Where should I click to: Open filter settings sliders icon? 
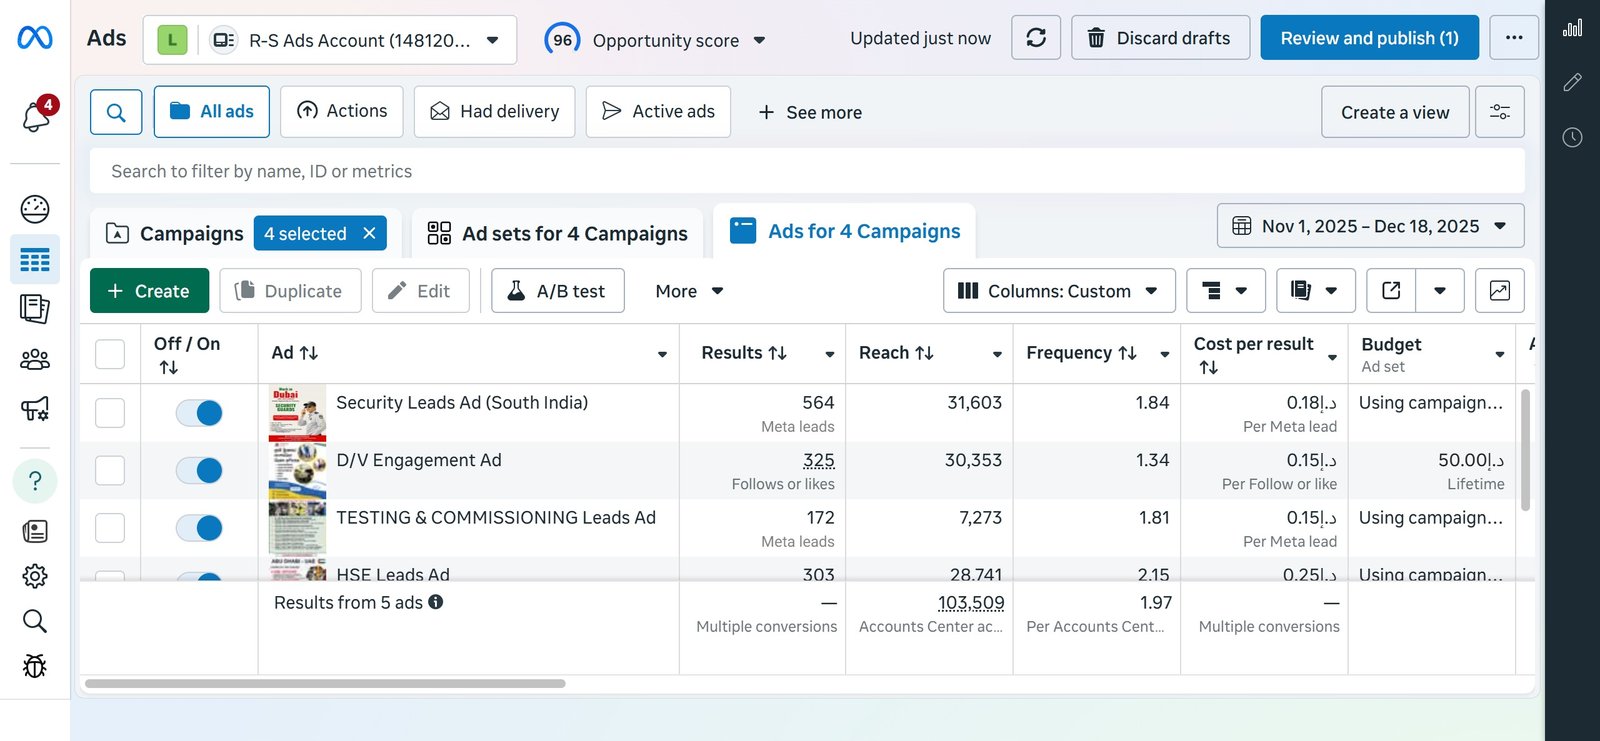(1500, 112)
